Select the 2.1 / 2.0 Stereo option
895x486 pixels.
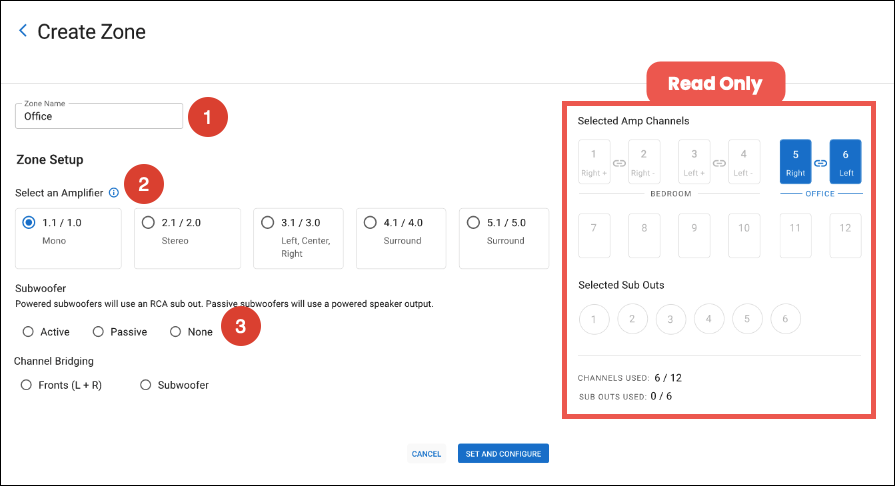tap(149, 222)
